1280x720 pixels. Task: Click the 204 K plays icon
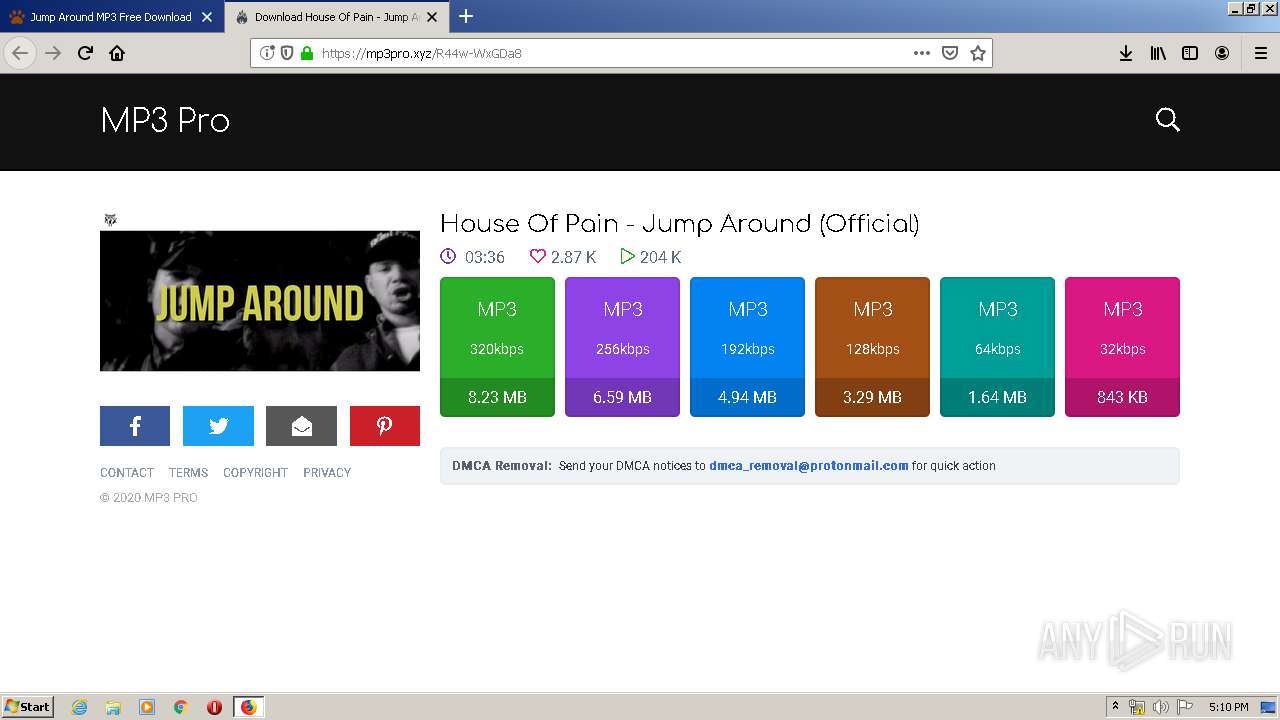[x=627, y=256]
